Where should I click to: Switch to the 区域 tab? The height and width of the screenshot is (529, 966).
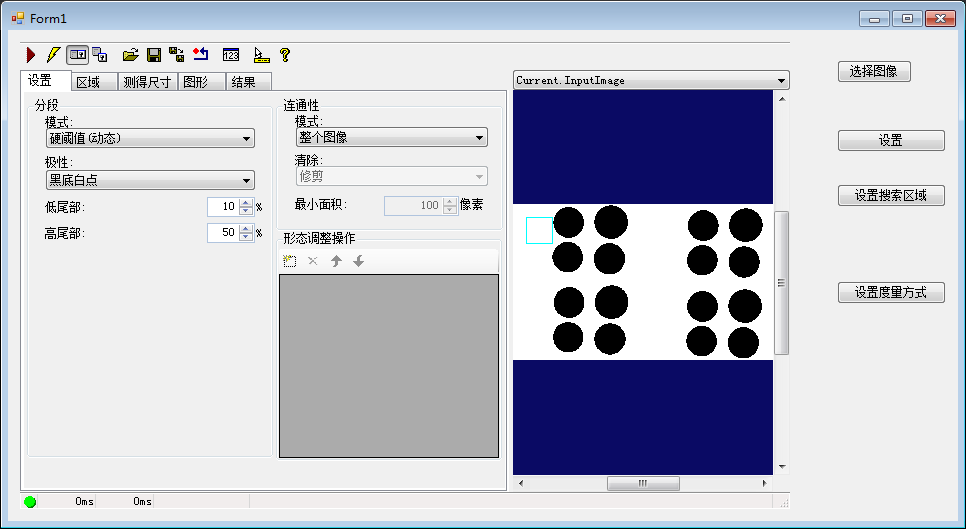pos(88,82)
